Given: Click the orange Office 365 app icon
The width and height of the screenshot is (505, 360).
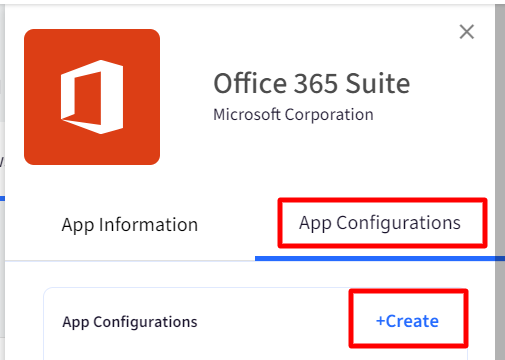Looking at the screenshot, I should pyautogui.click(x=92, y=97).
